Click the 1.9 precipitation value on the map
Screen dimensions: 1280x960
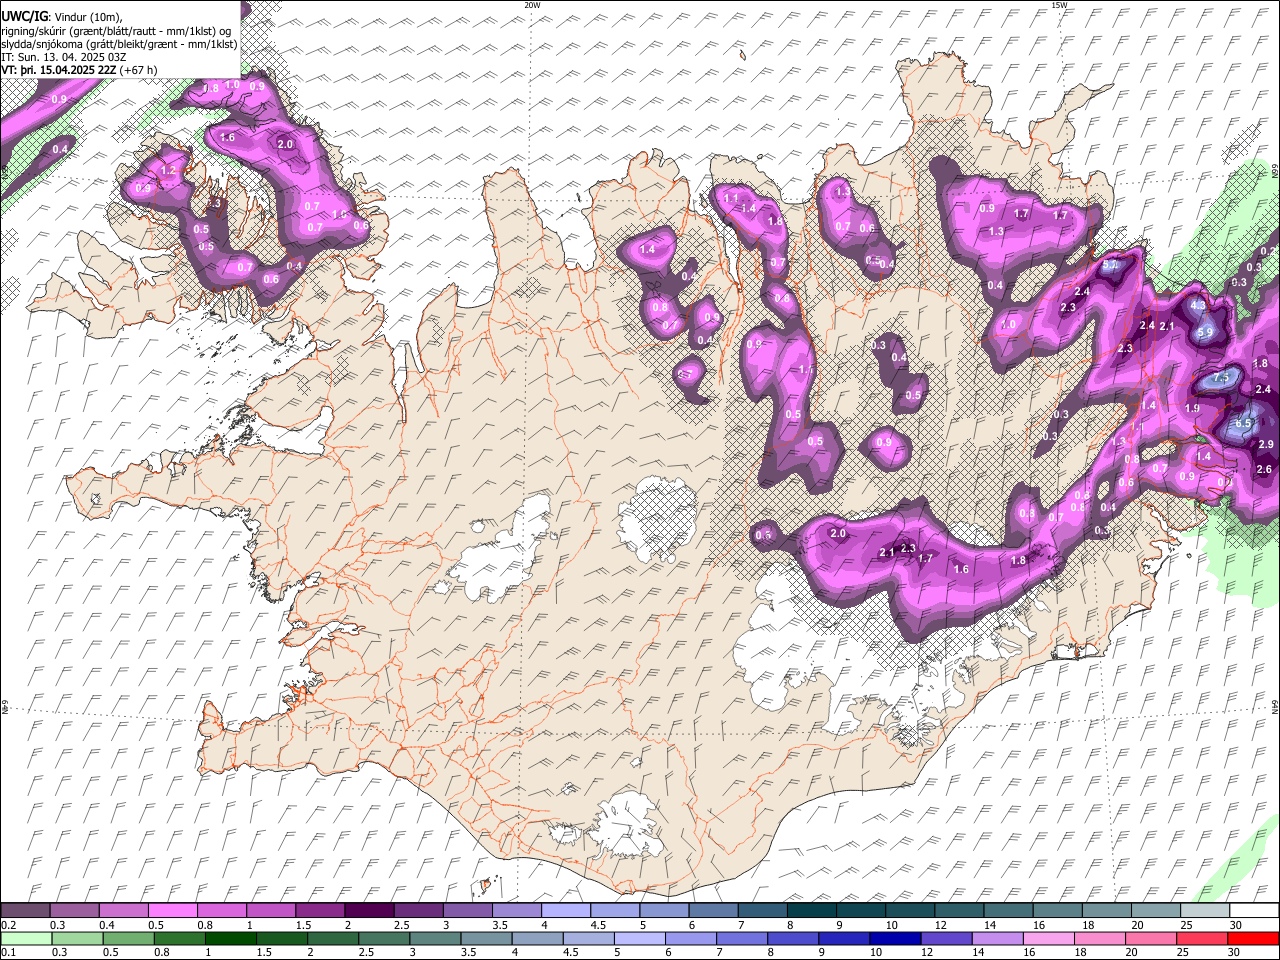click(x=1192, y=408)
